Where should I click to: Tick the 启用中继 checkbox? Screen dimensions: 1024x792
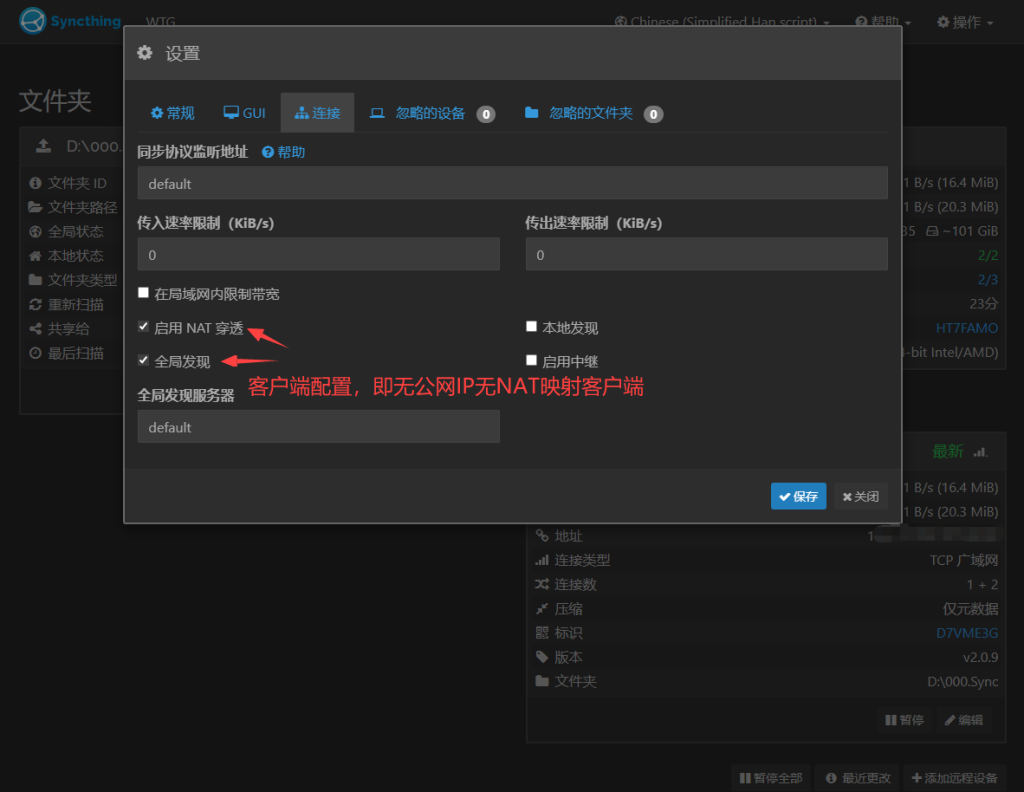(532, 360)
